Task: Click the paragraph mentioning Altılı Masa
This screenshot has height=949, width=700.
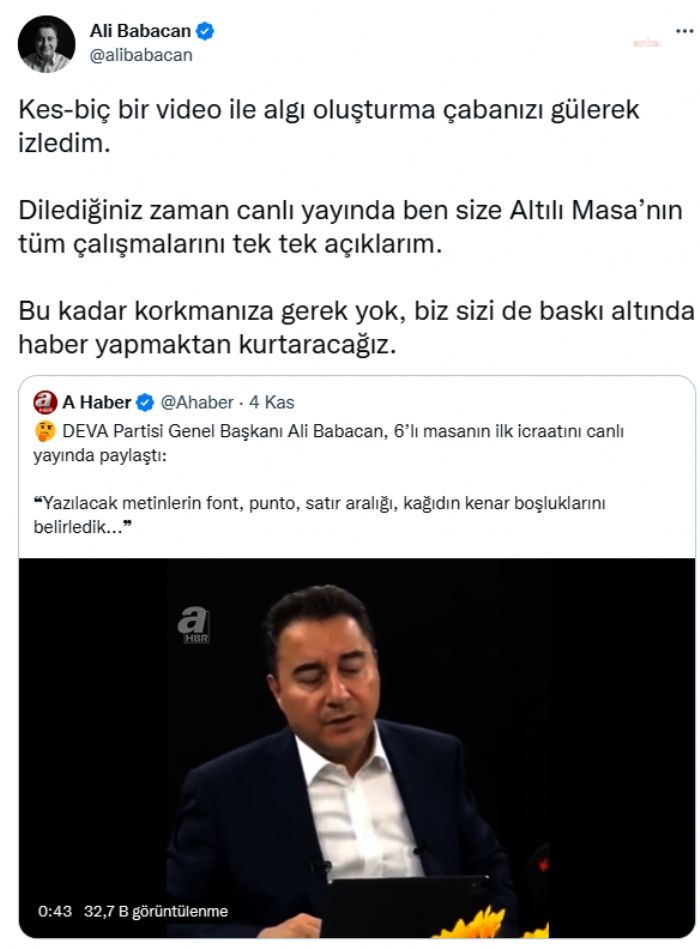Action: coord(350,226)
